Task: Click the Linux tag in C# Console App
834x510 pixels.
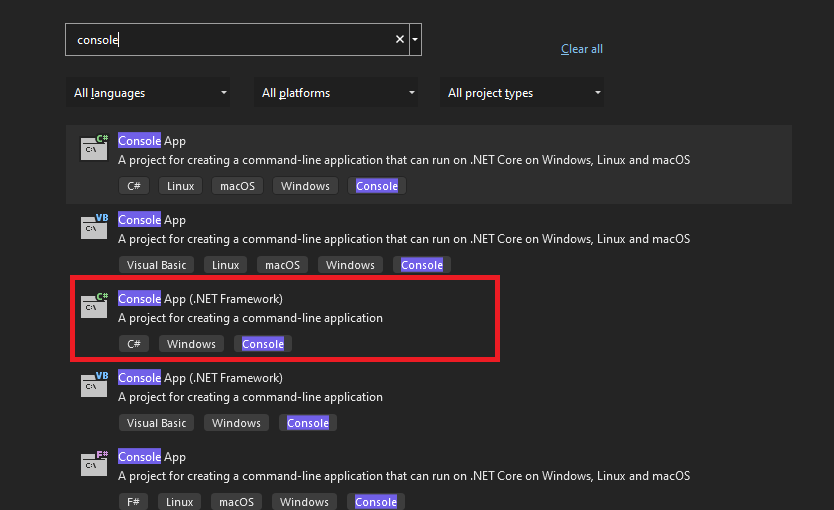Action: coord(180,186)
